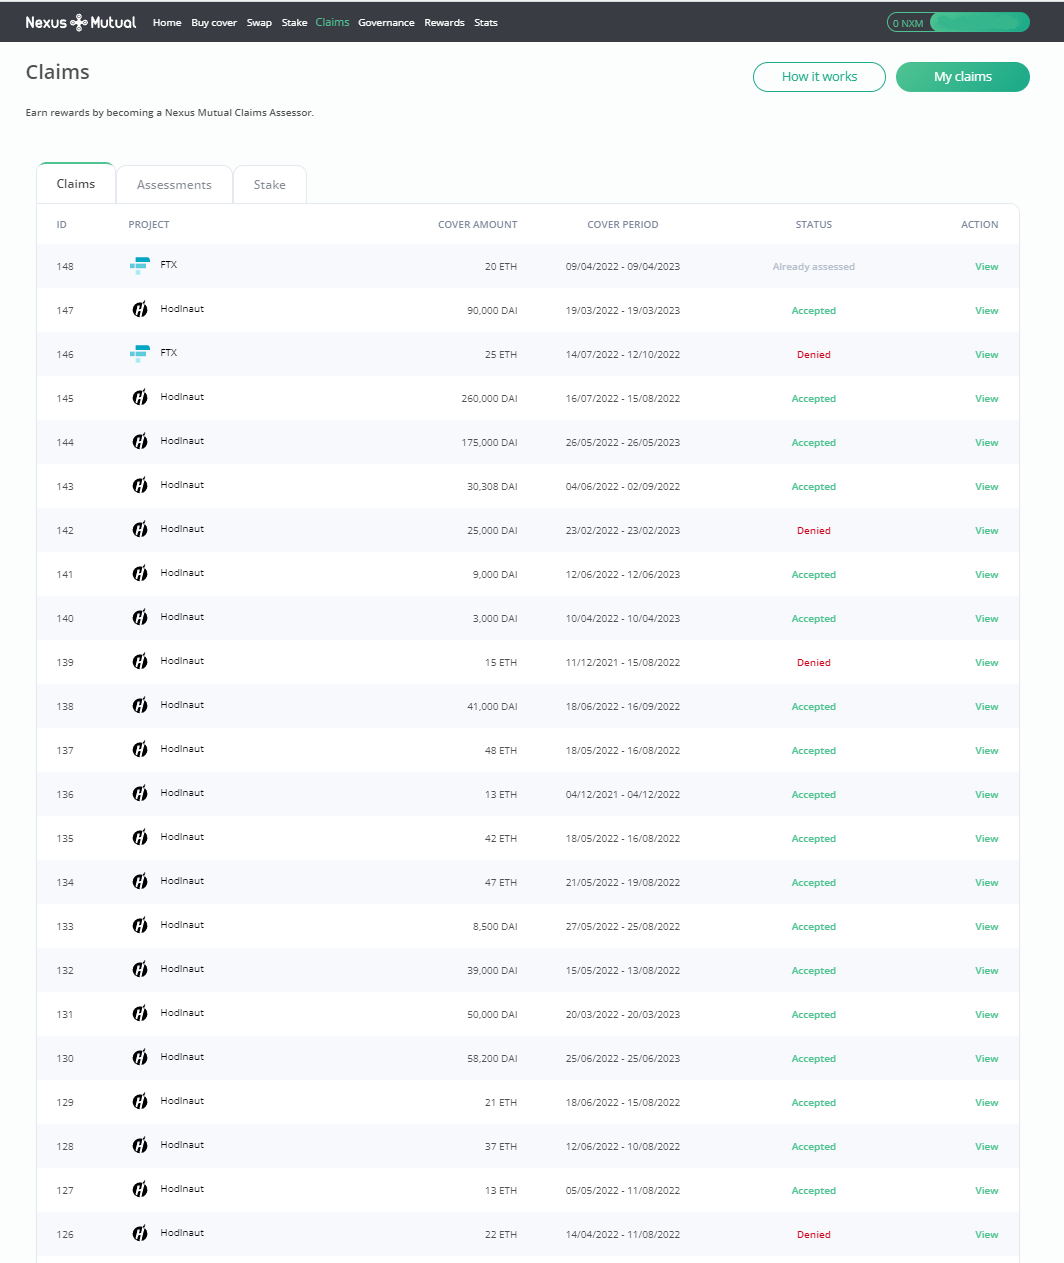The height and width of the screenshot is (1263, 1064).
Task: Click the Hodlnaut icon in row 136
Action: [140, 794]
